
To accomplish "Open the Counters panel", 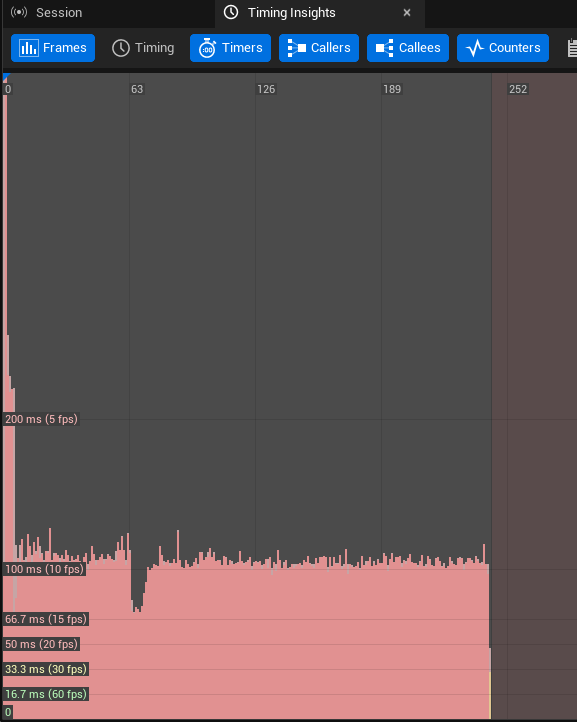I will click(502, 48).
